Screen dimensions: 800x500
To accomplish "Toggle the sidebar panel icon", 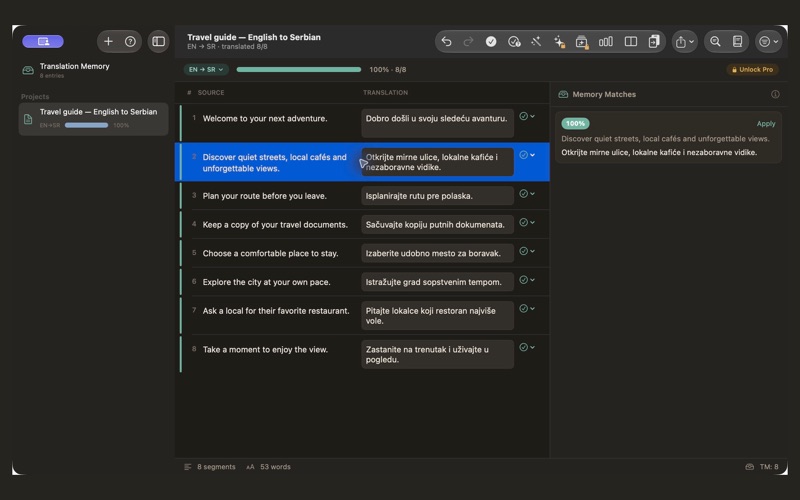I will [x=159, y=41].
